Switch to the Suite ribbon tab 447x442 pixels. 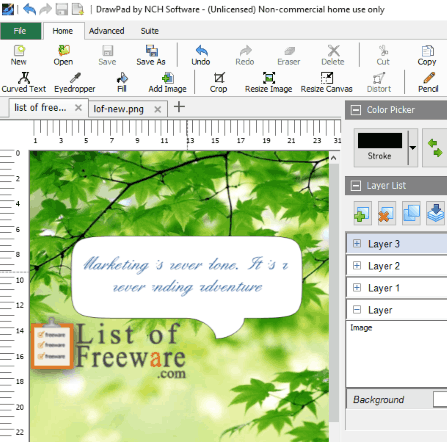[150, 31]
